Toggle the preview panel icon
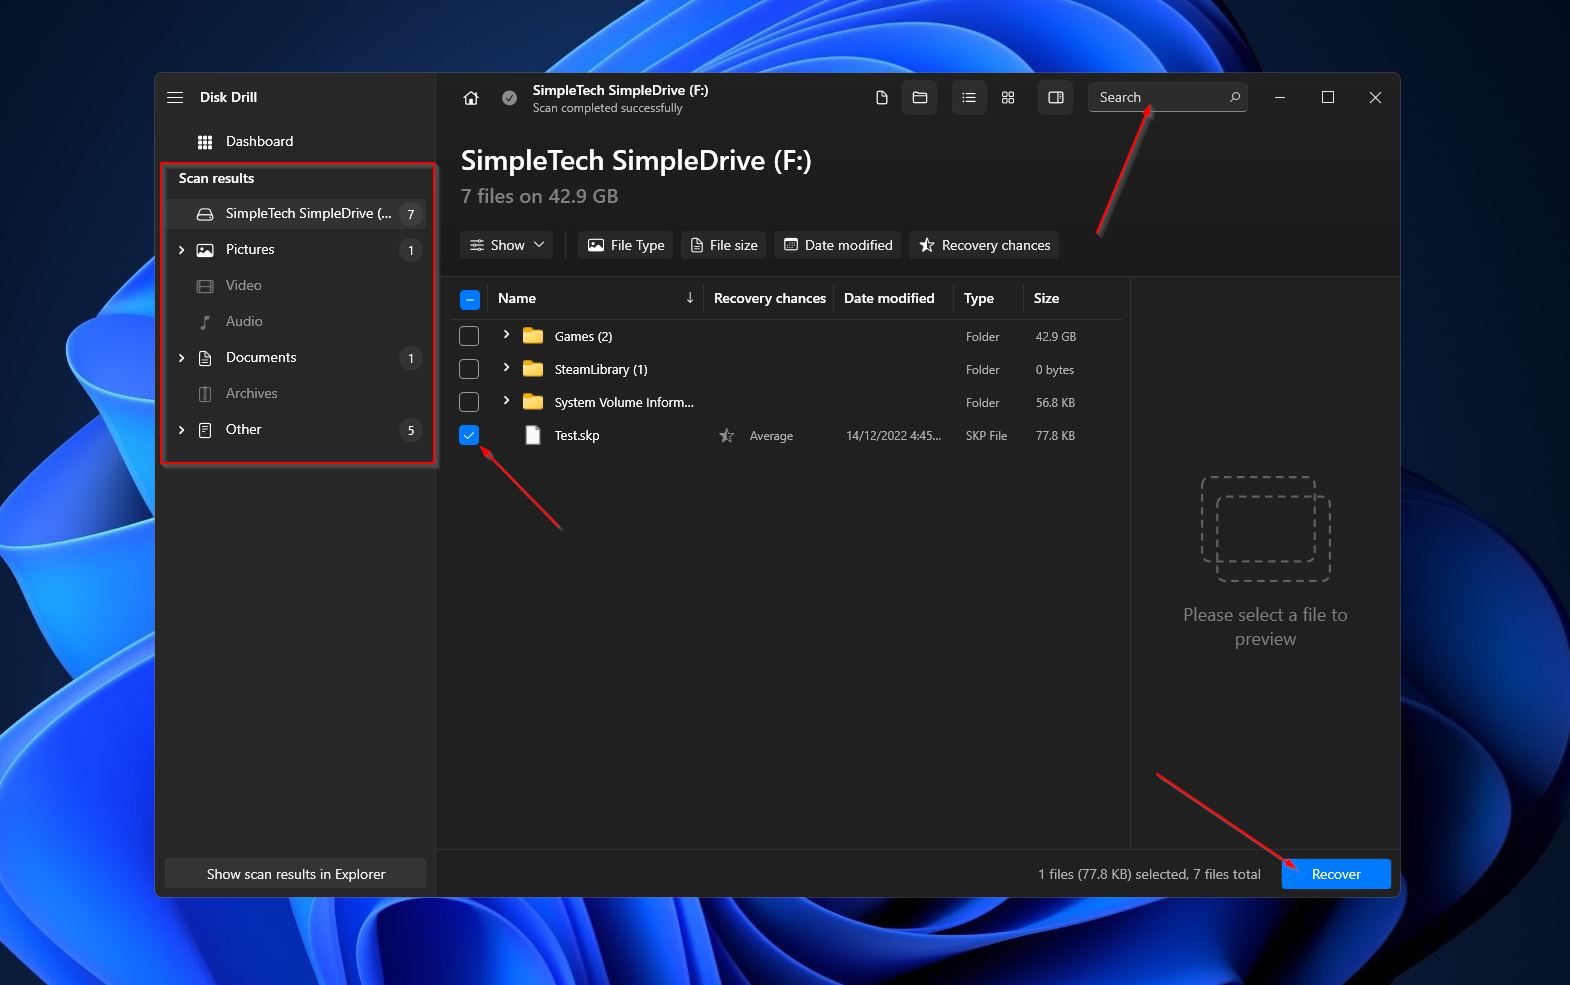This screenshot has height=985, width=1570. [x=1055, y=98]
